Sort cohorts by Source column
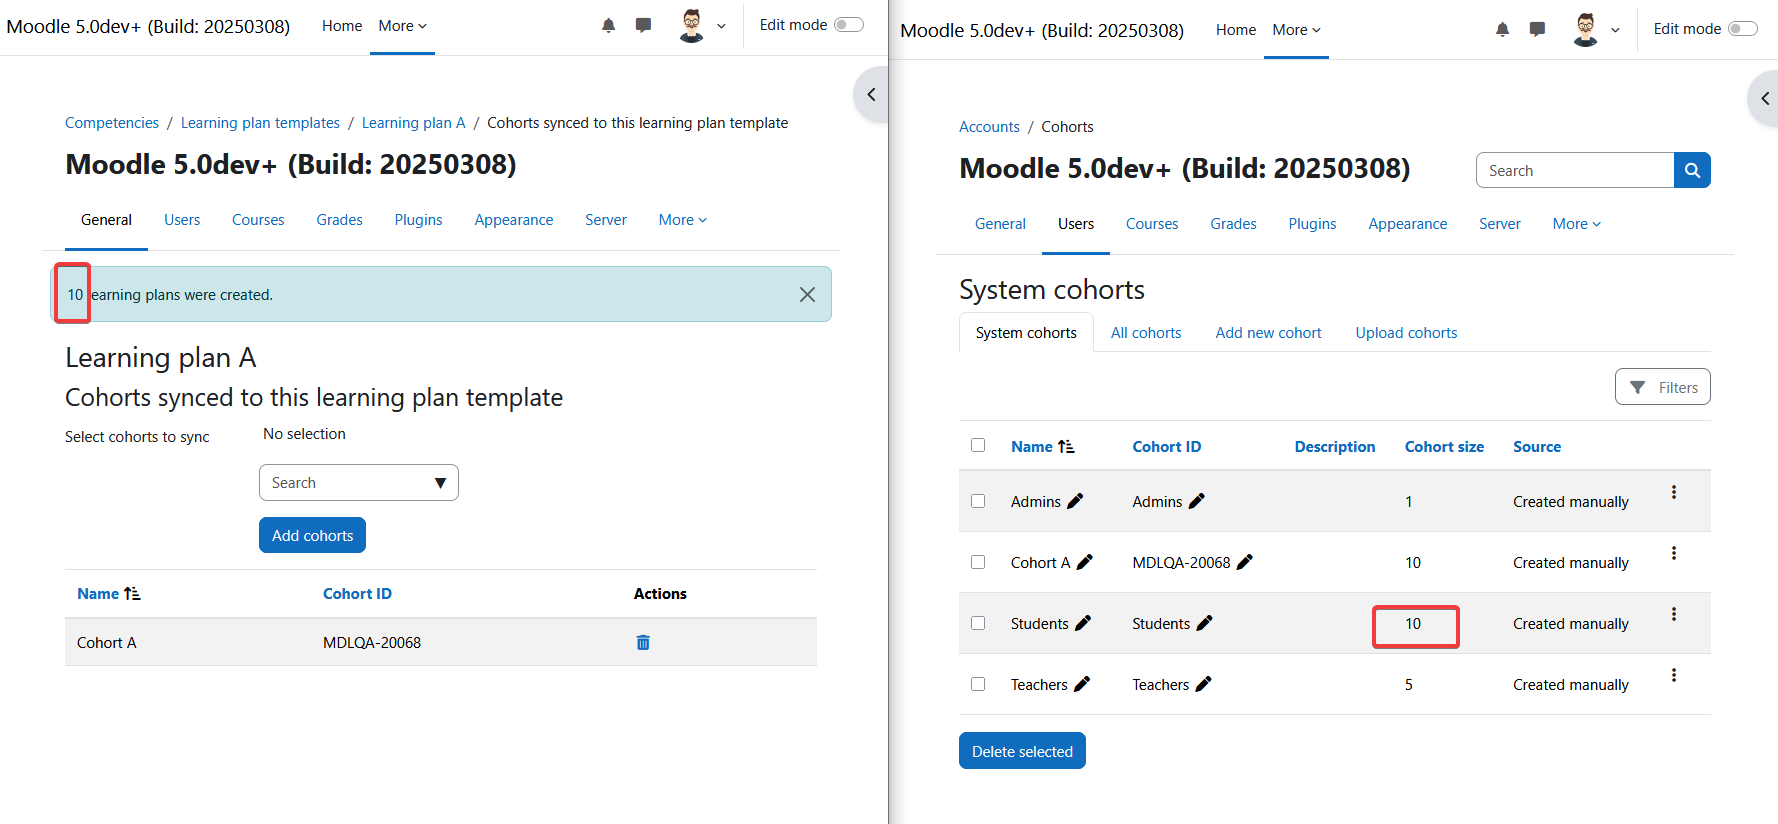 (1537, 447)
